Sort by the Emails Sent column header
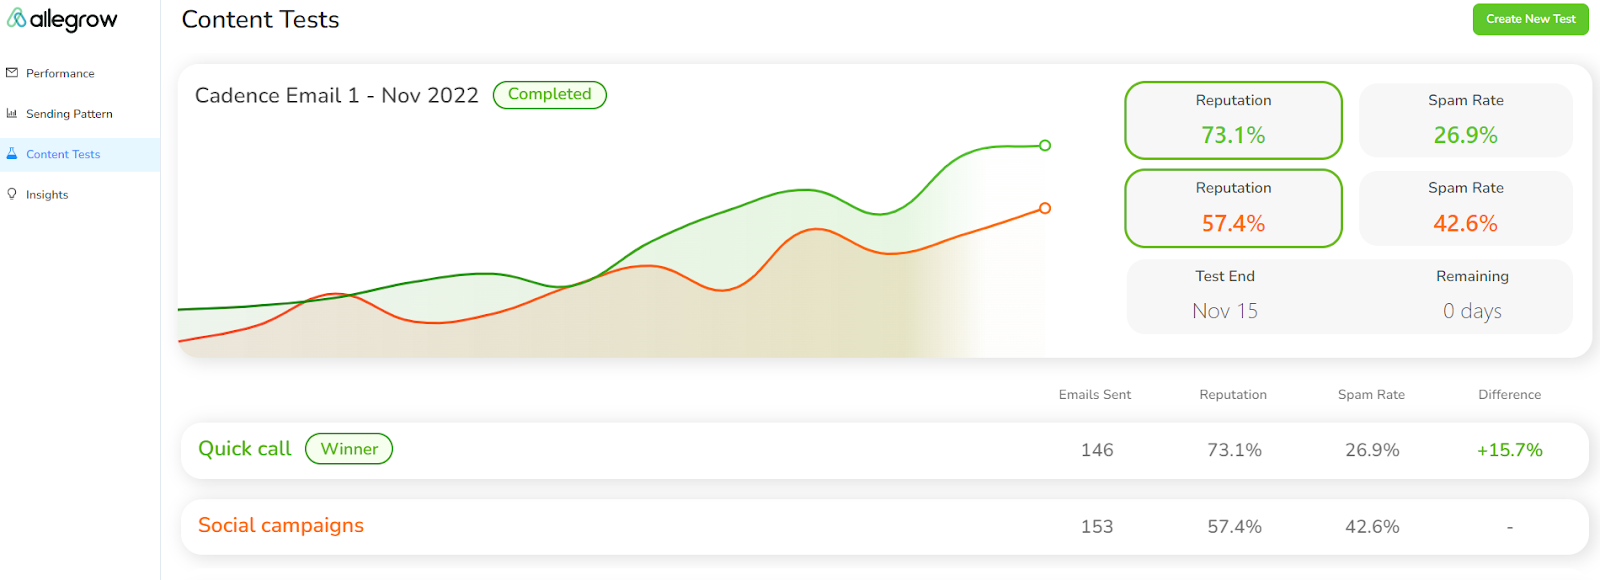Viewport: 1600px width, 580px height. [1095, 394]
